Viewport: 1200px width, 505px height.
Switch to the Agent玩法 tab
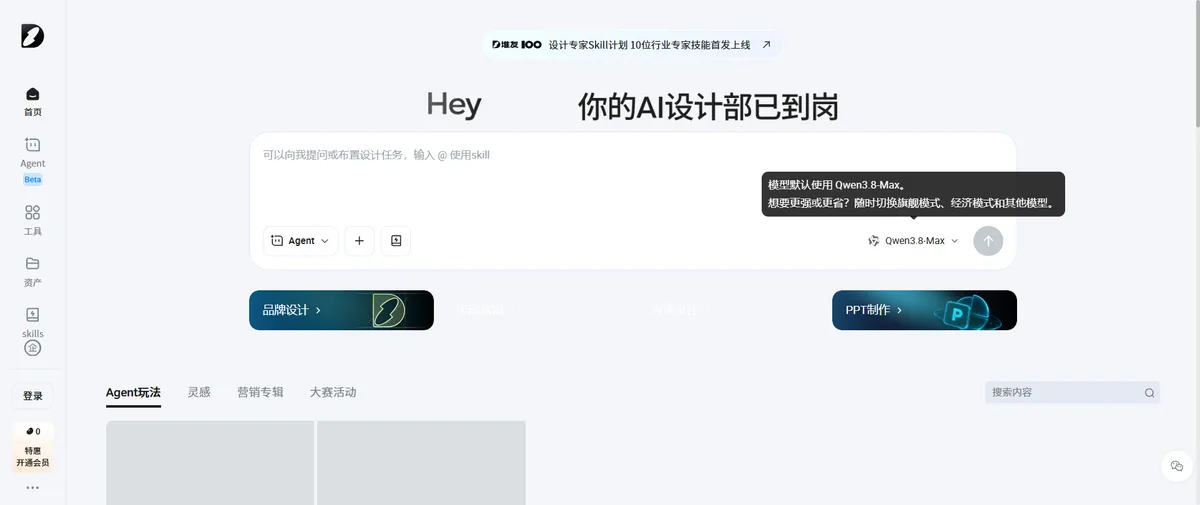(x=133, y=392)
